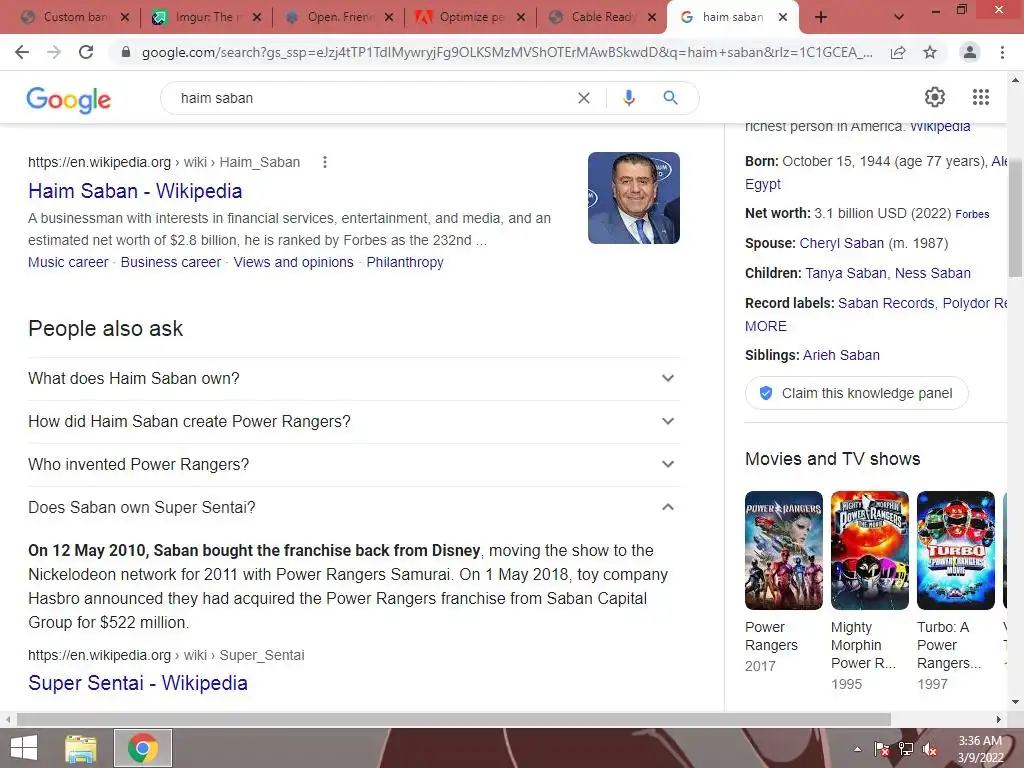Click the browser forward arrow
1024x768 pixels.
point(54,52)
